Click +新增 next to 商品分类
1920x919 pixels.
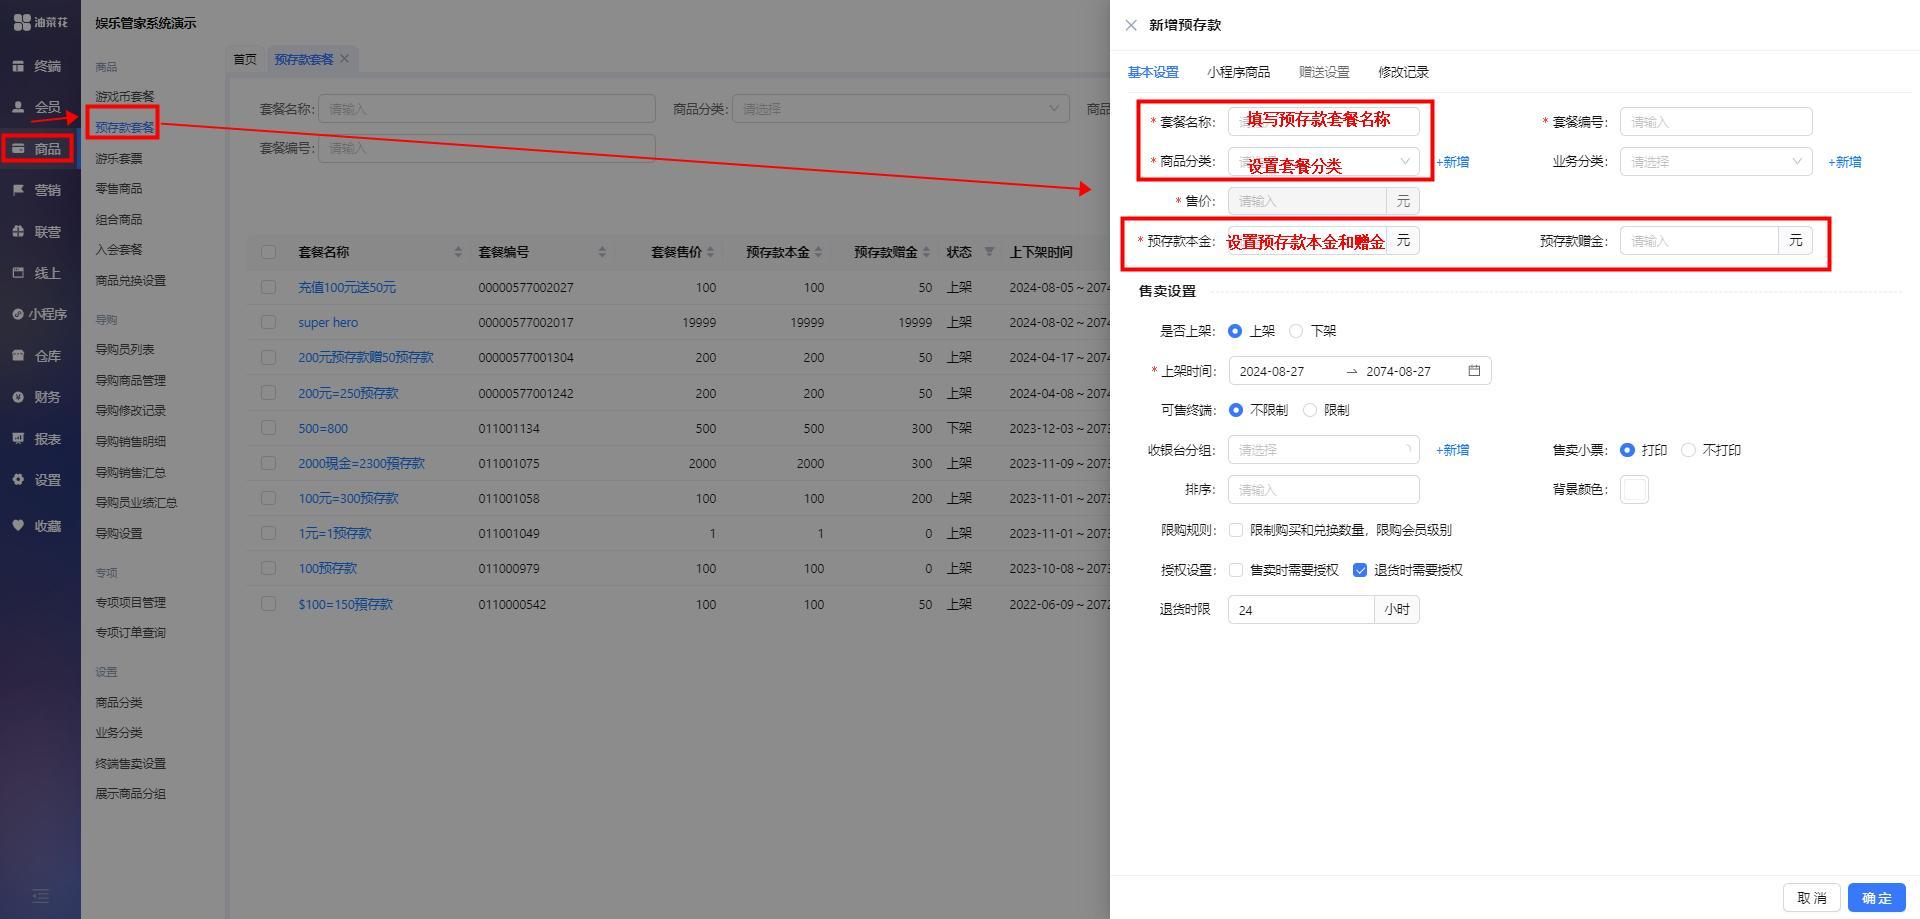[x=1452, y=162]
